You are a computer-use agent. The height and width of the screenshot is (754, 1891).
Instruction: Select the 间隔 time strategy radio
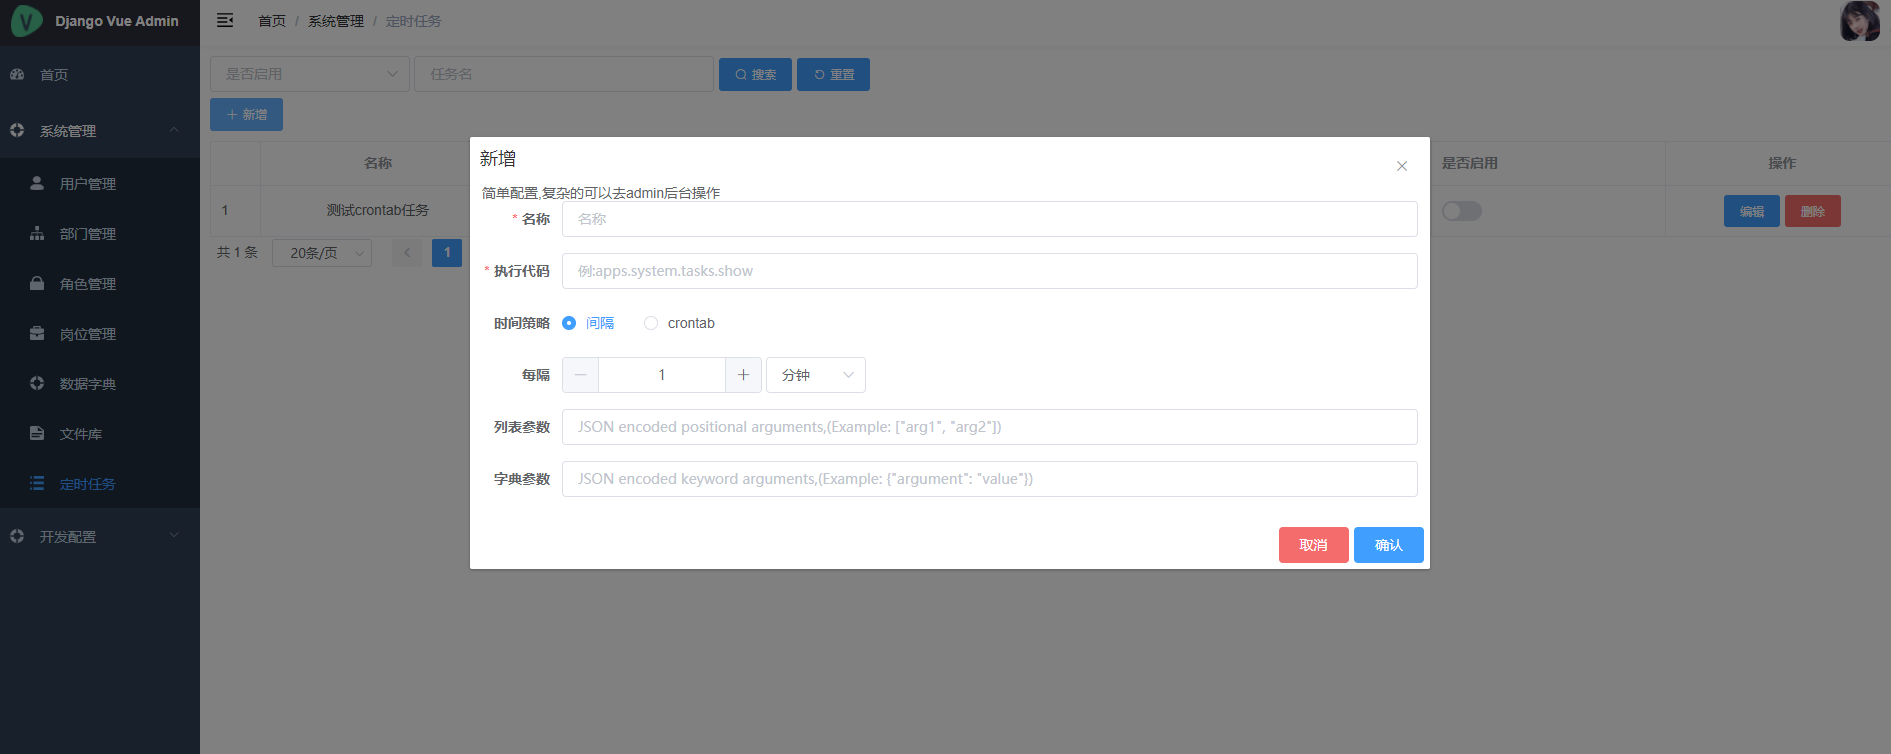coord(569,323)
